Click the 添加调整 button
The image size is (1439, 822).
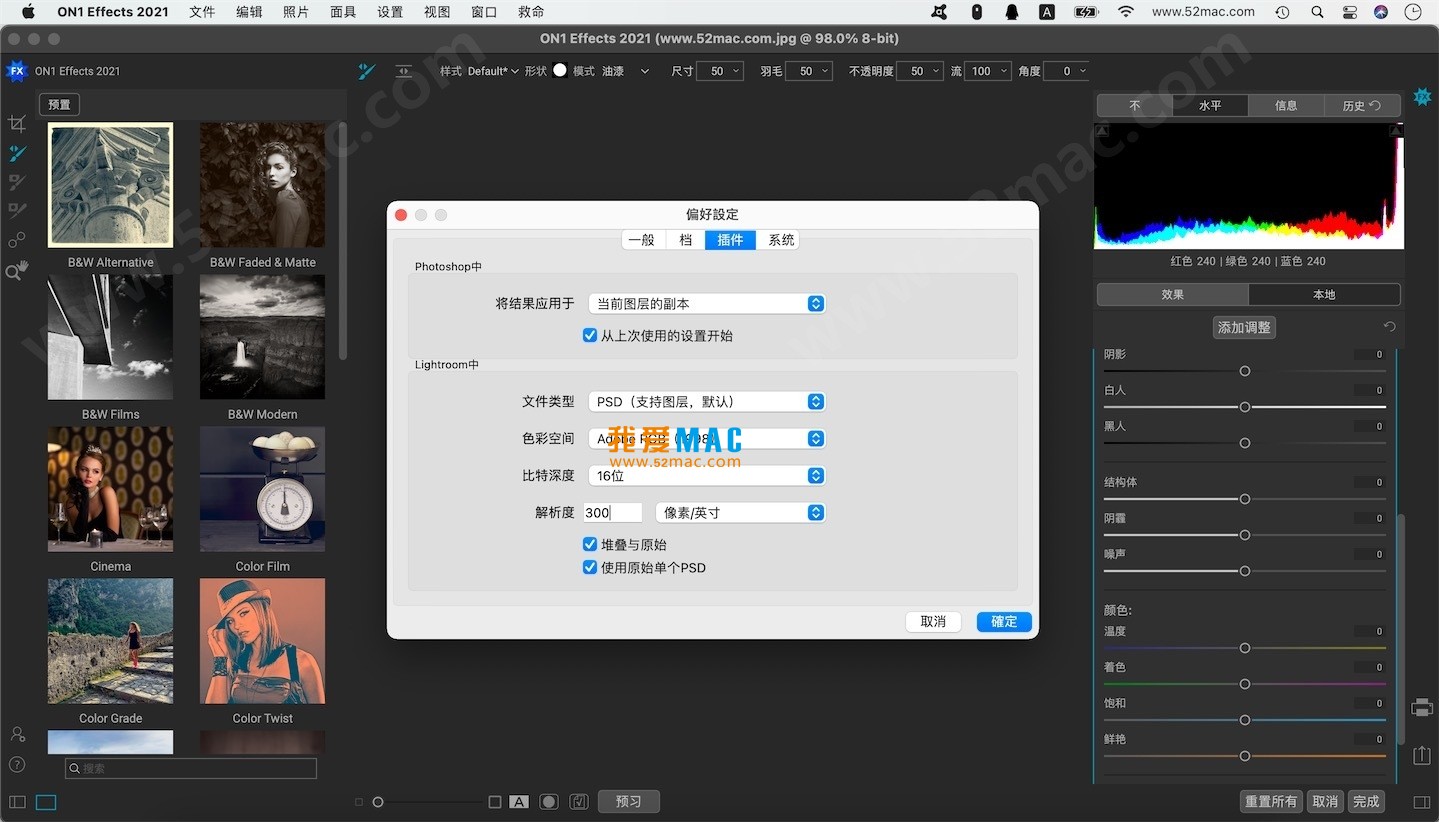click(1244, 327)
